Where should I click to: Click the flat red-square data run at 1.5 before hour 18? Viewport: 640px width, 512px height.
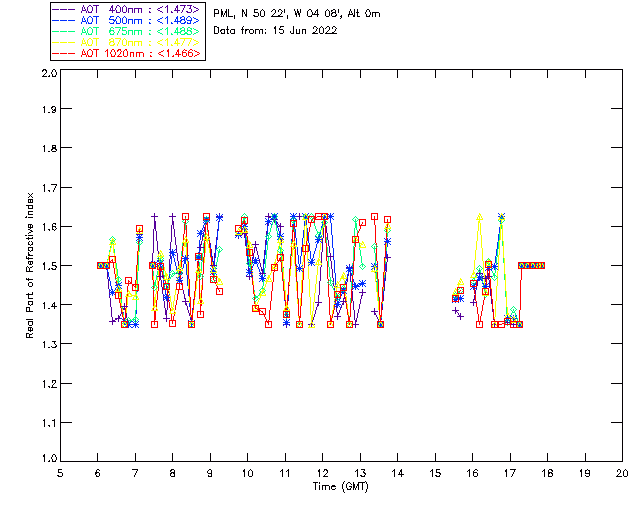click(x=532, y=265)
